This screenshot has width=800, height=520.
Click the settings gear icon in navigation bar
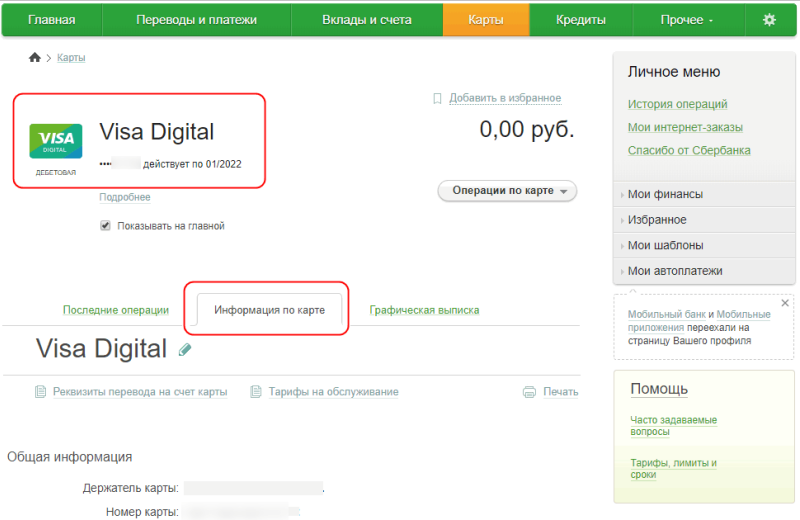point(769,20)
